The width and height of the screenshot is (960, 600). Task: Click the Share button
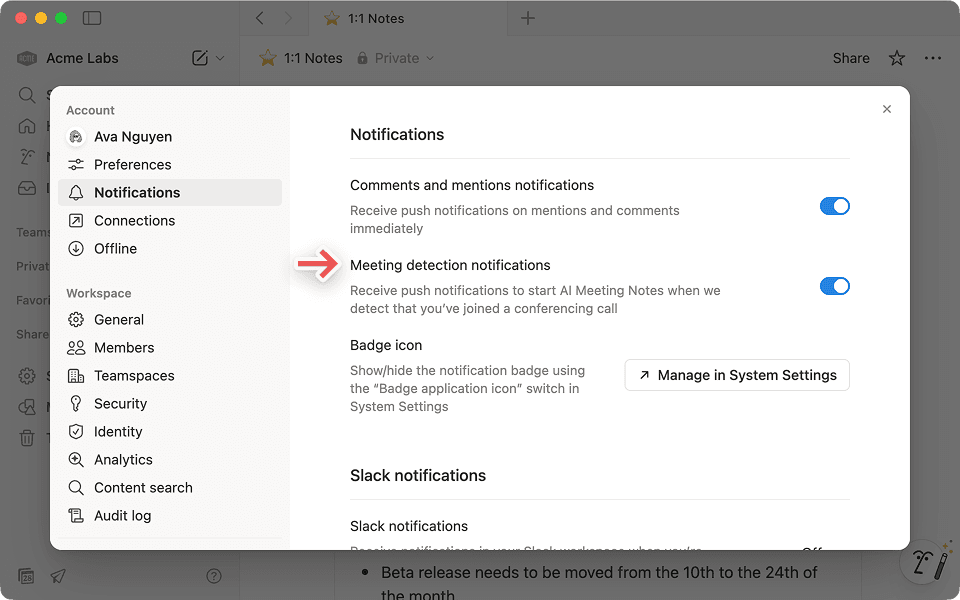coord(850,58)
